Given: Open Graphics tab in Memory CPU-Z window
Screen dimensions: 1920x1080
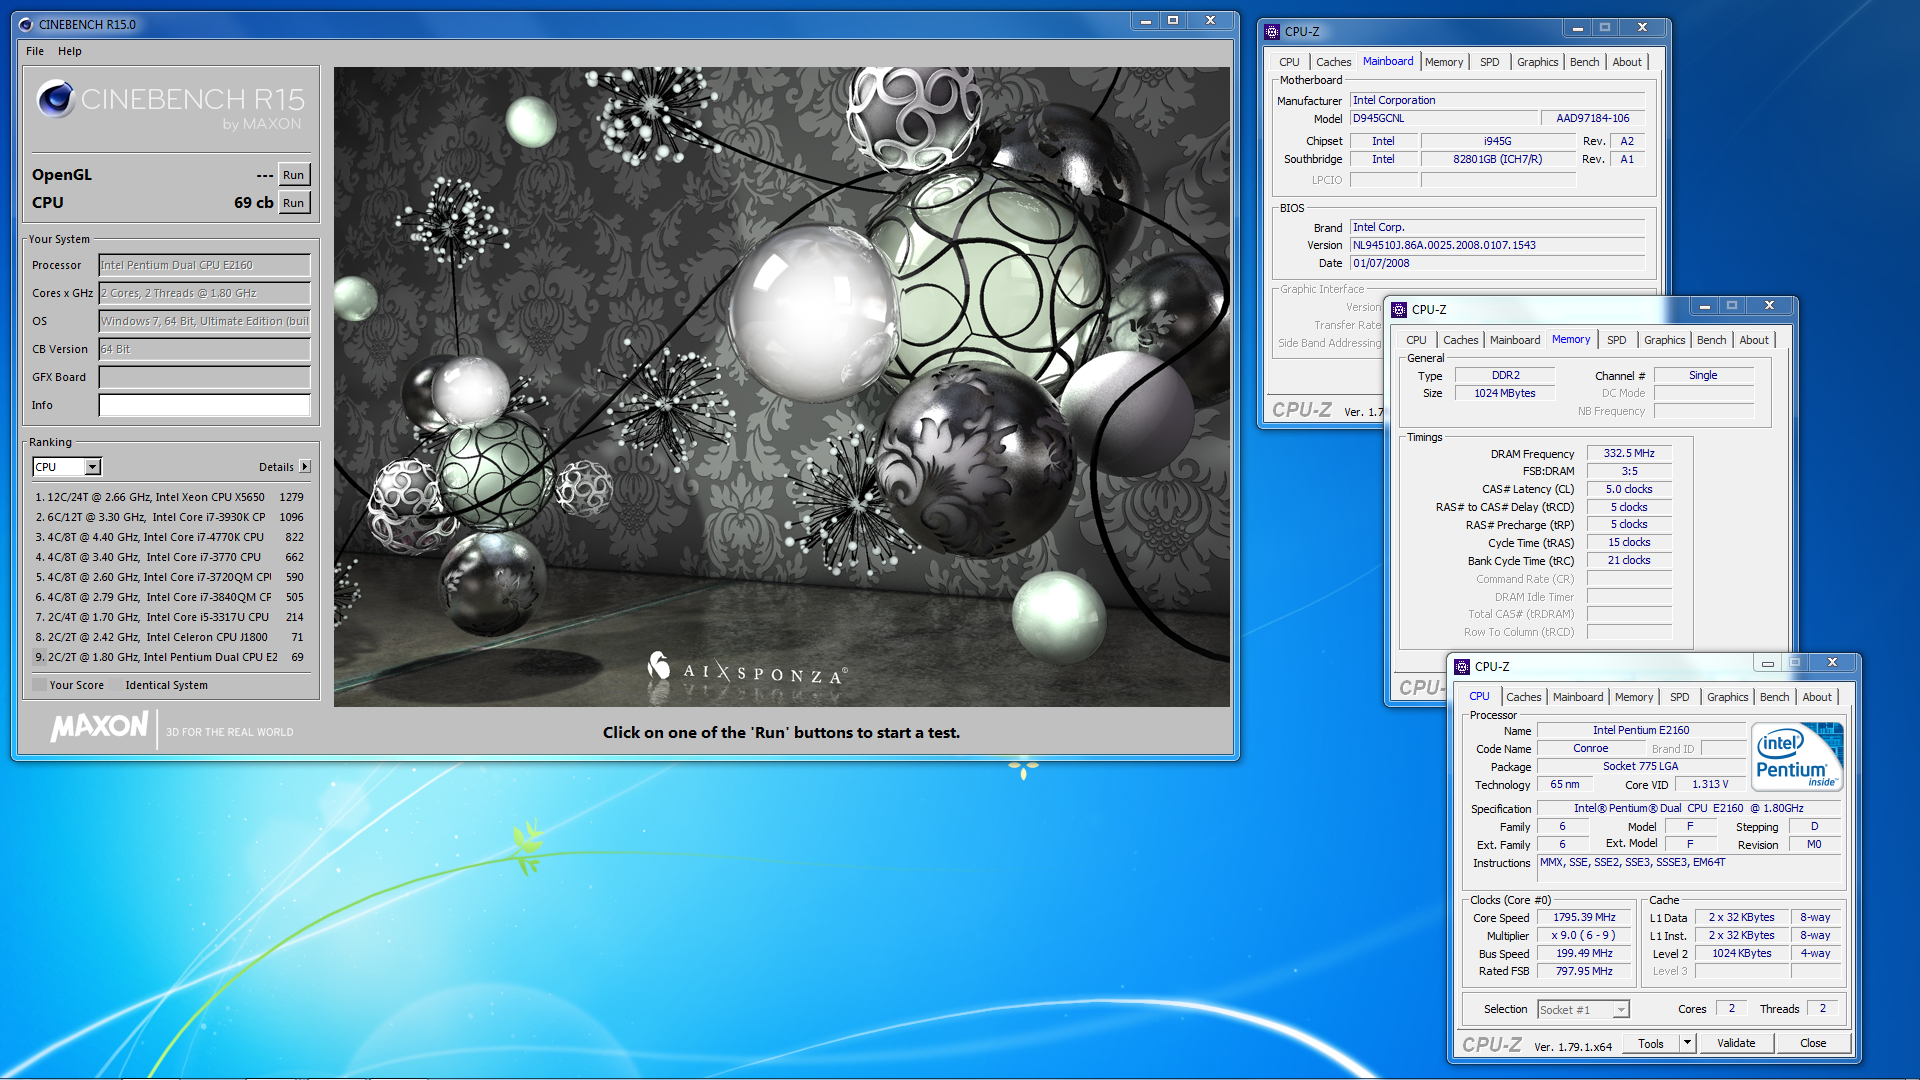Looking at the screenshot, I should coord(1664,340).
